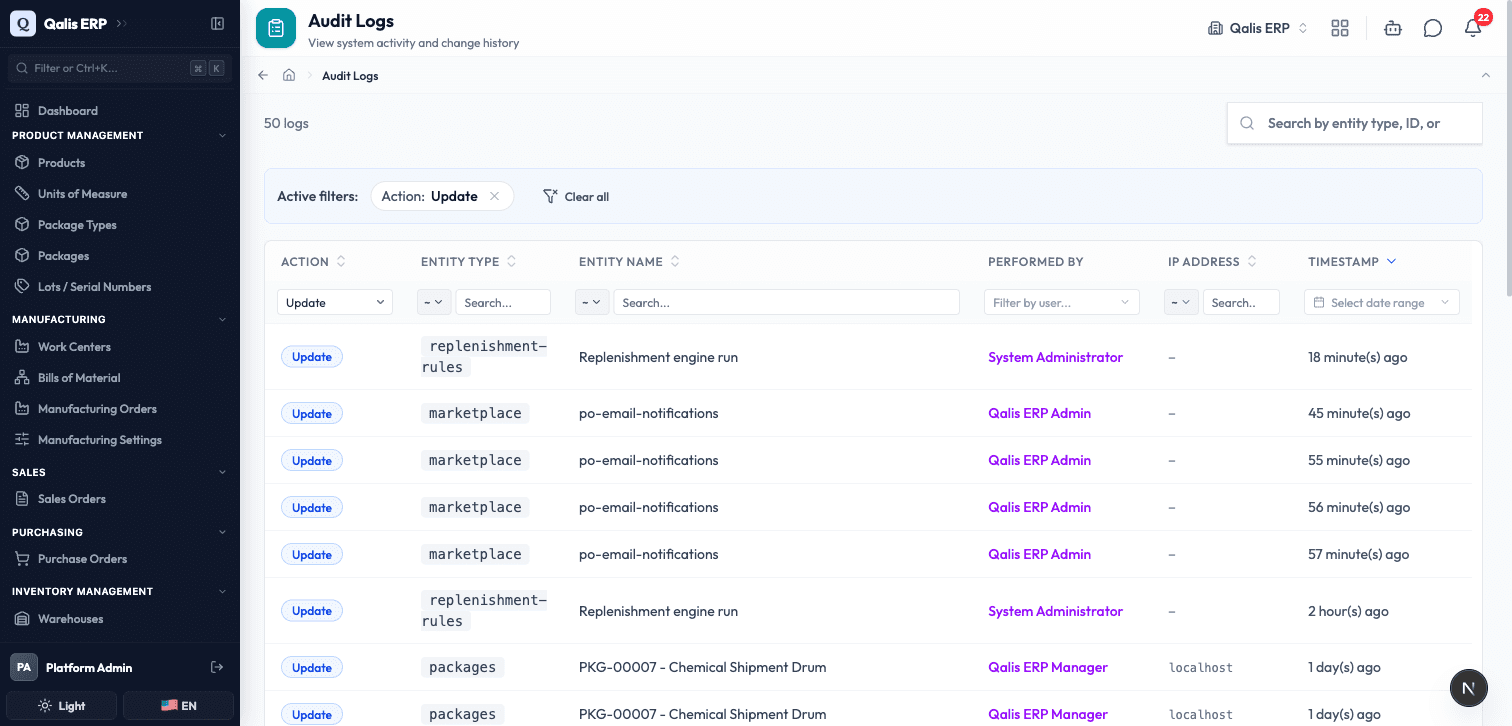
Task: Click the Audit Logs breadcrumb text
Action: click(350, 75)
